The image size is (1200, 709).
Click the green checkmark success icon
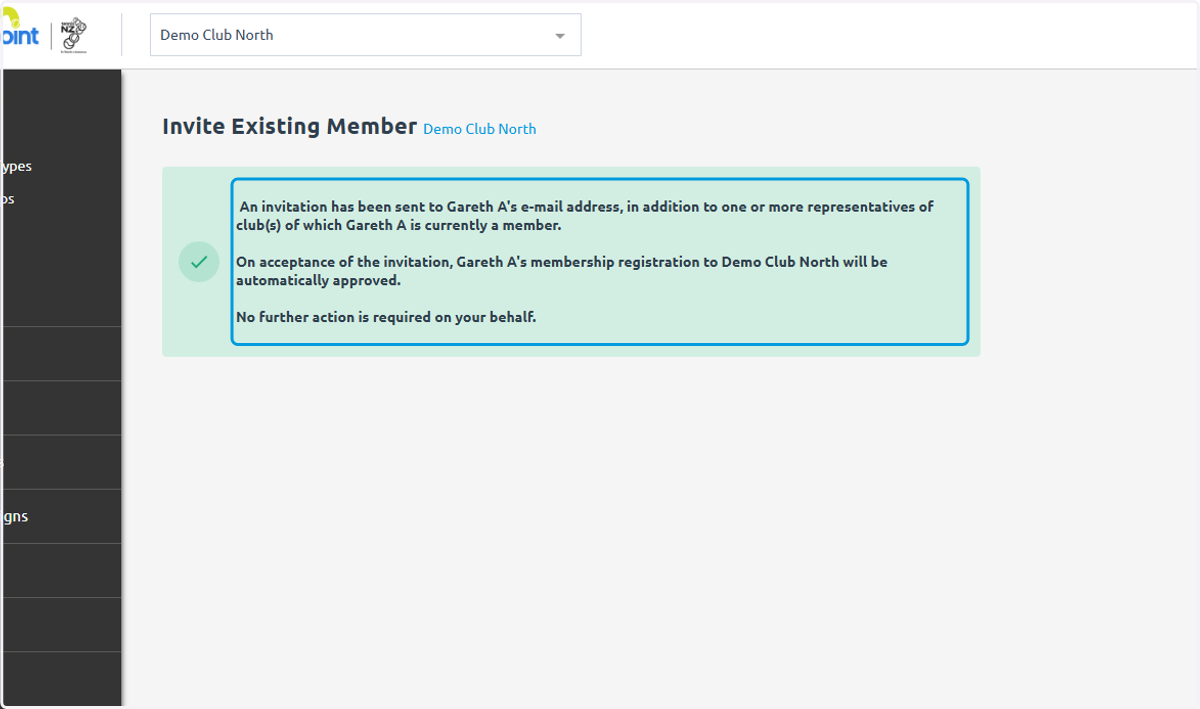tap(199, 262)
